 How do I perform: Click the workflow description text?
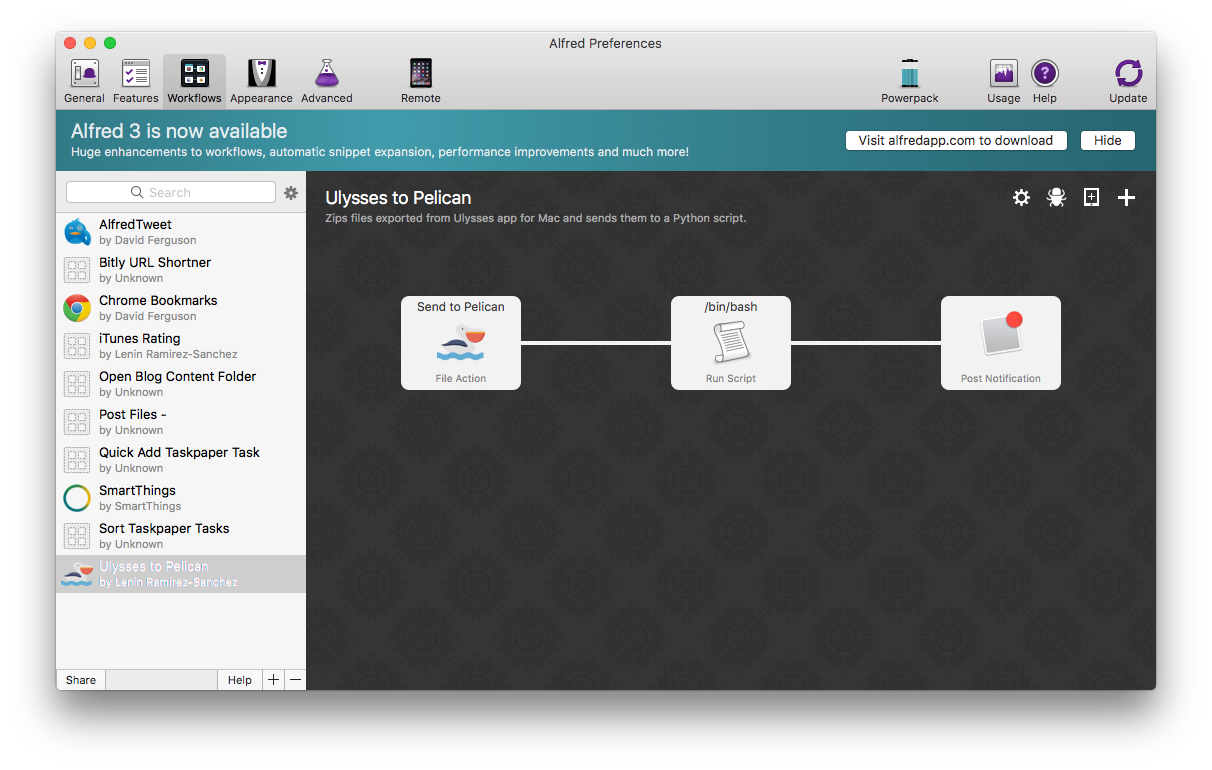536,218
